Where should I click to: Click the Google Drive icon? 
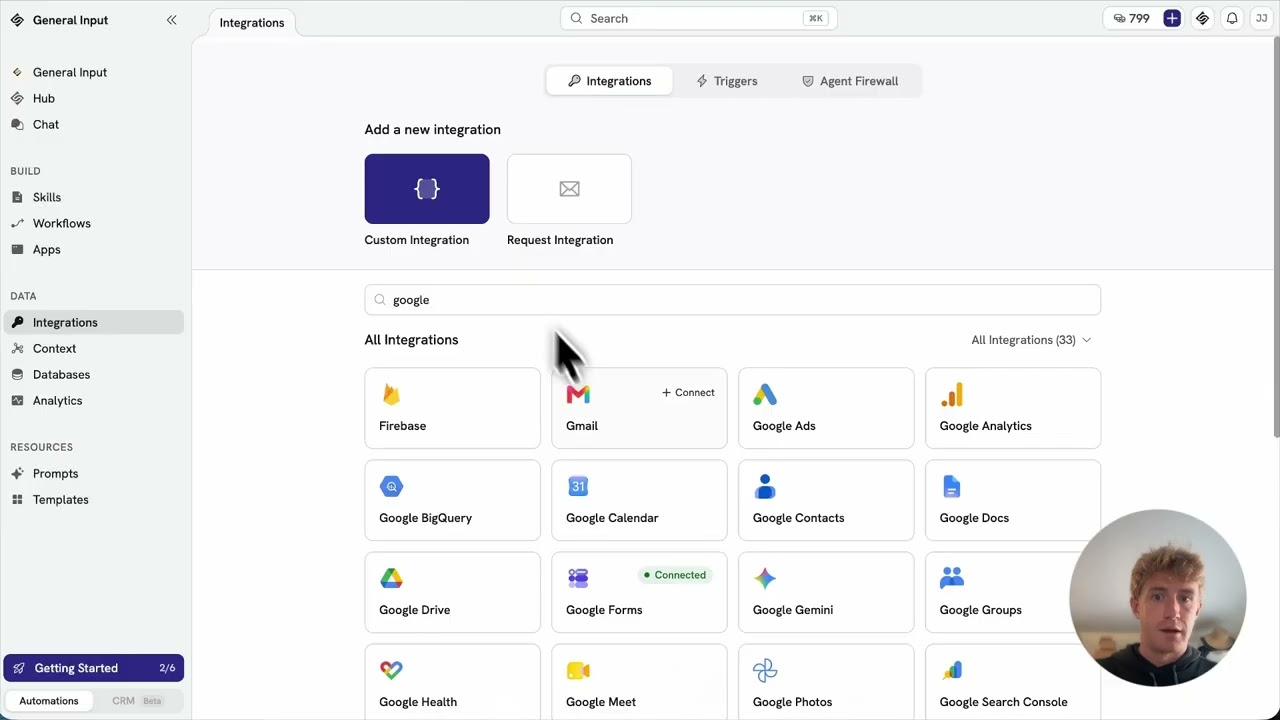[391, 578]
